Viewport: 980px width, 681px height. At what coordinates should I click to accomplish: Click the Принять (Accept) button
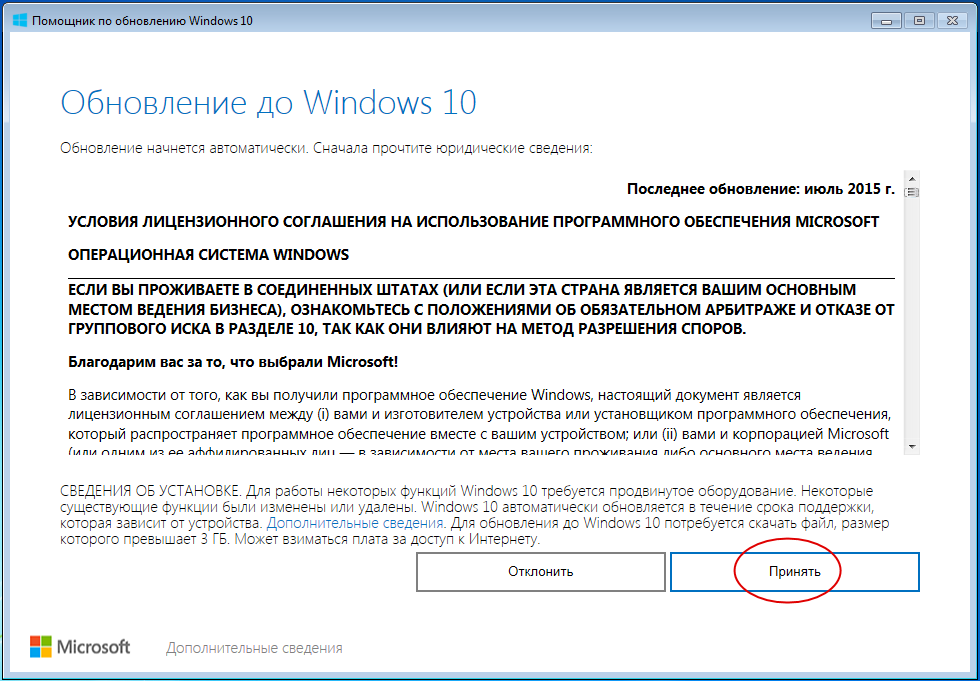(x=794, y=572)
